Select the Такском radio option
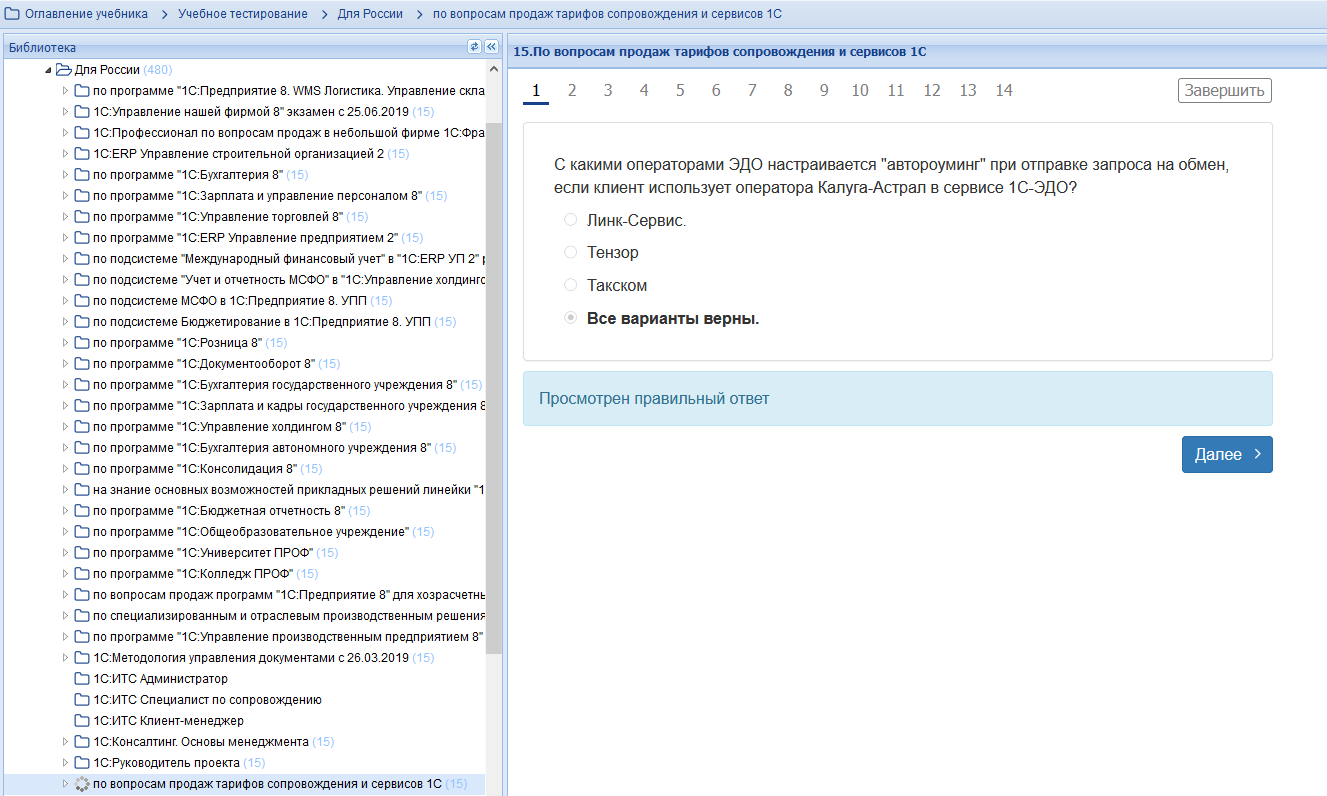The height and width of the screenshot is (796, 1327). coord(571,286)
